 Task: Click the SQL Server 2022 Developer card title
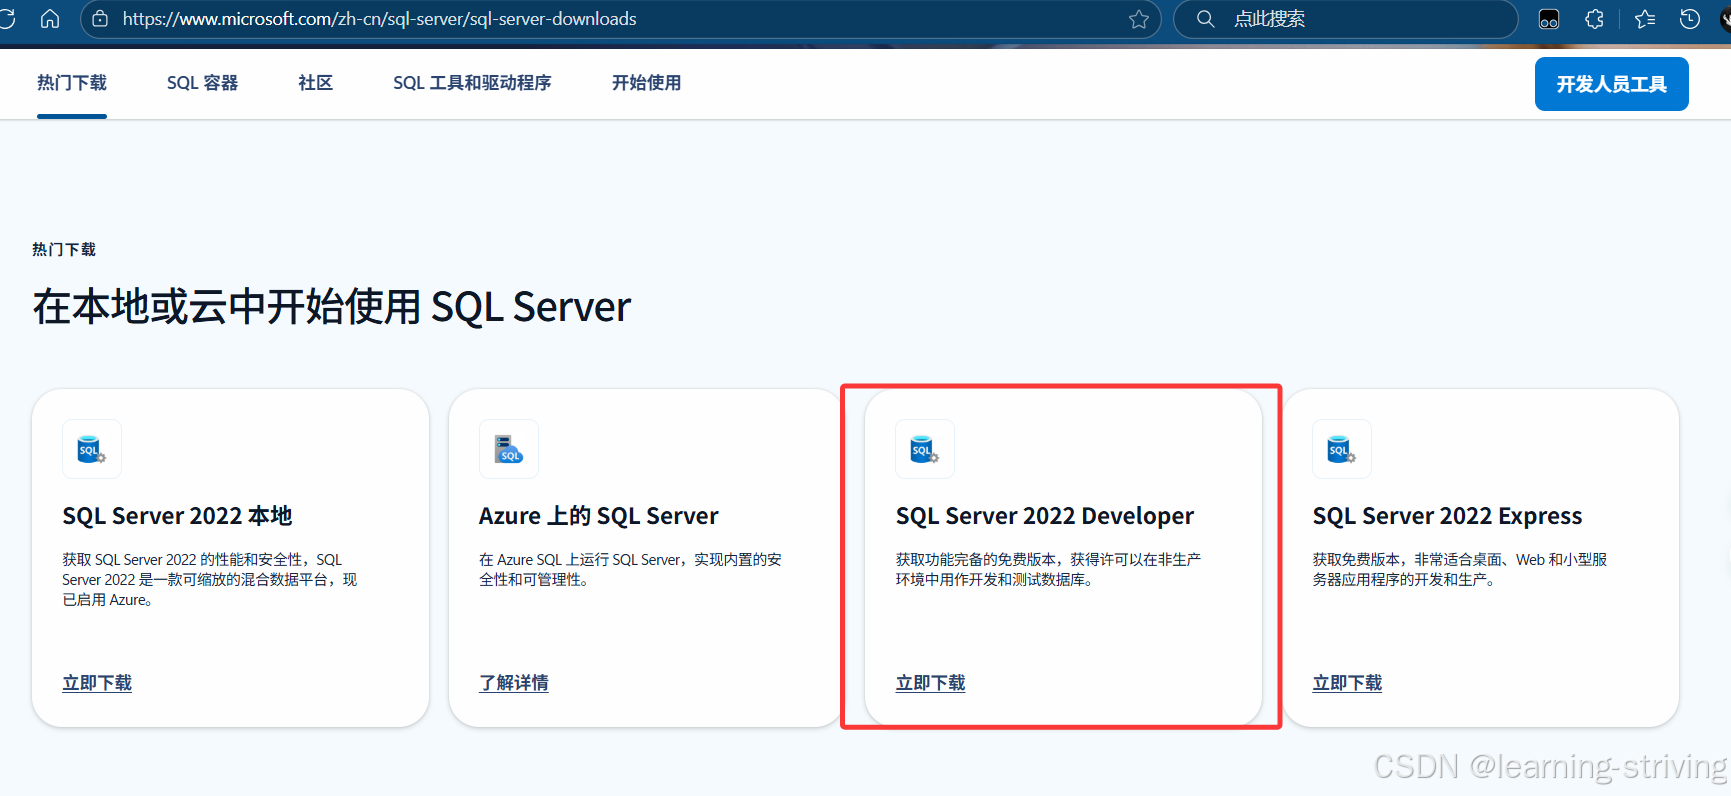click(x=1045, y=516)
